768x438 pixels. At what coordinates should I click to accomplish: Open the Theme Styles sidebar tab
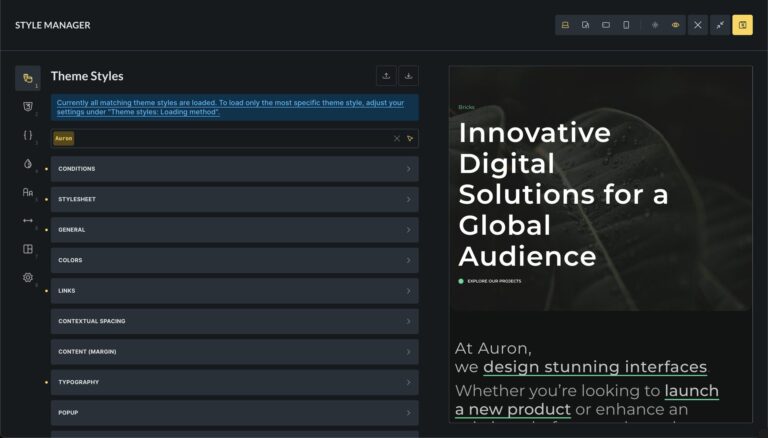point(28,78)
